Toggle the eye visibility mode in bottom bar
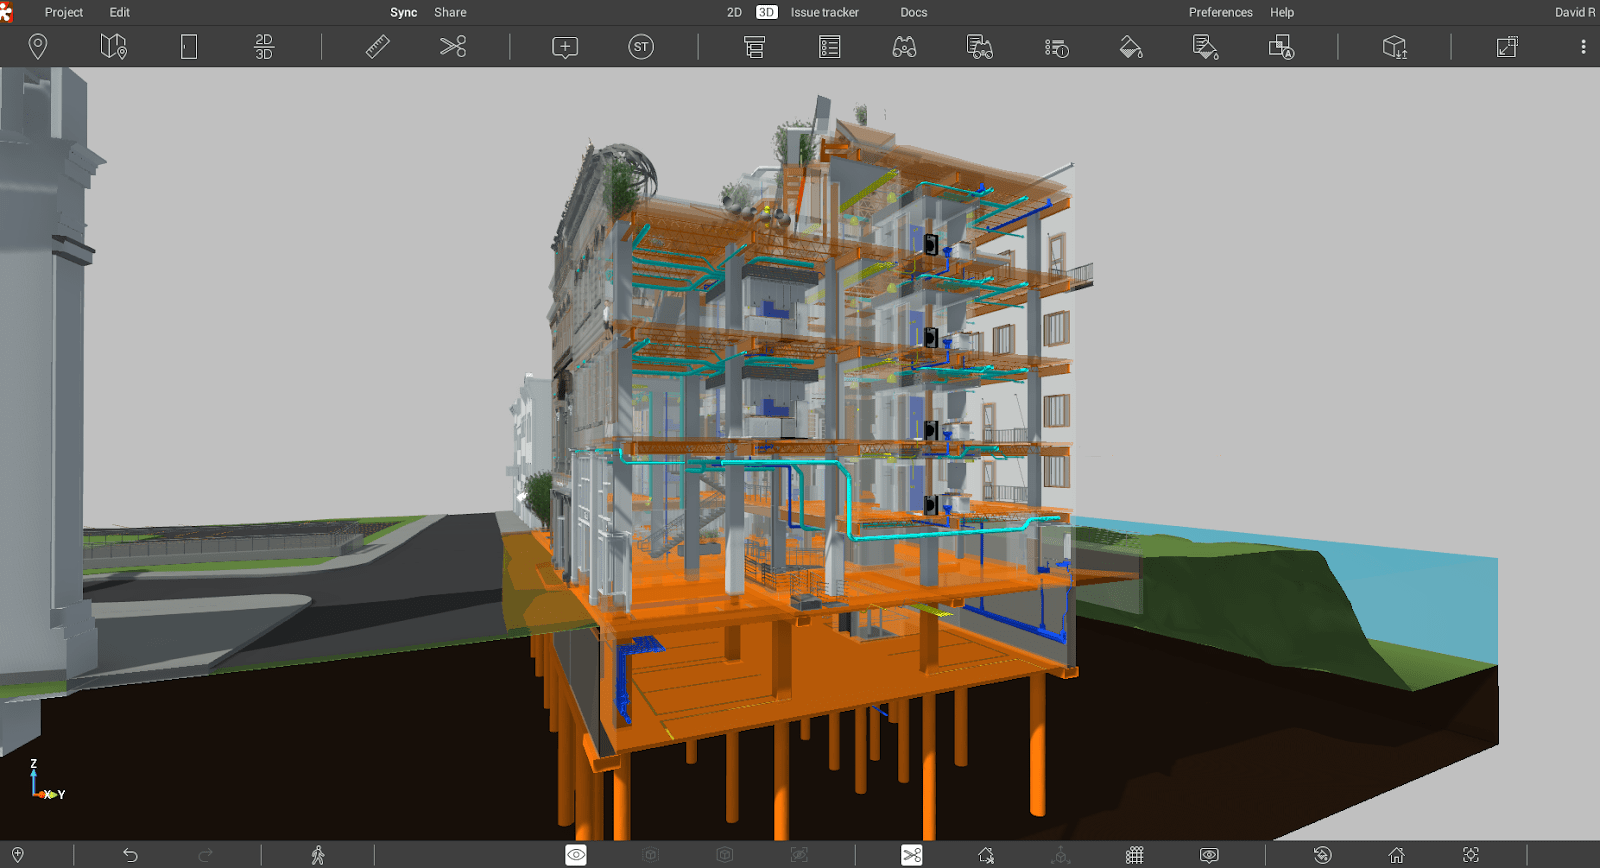The width and height of the screenshot is (1600, 868). 576,855
